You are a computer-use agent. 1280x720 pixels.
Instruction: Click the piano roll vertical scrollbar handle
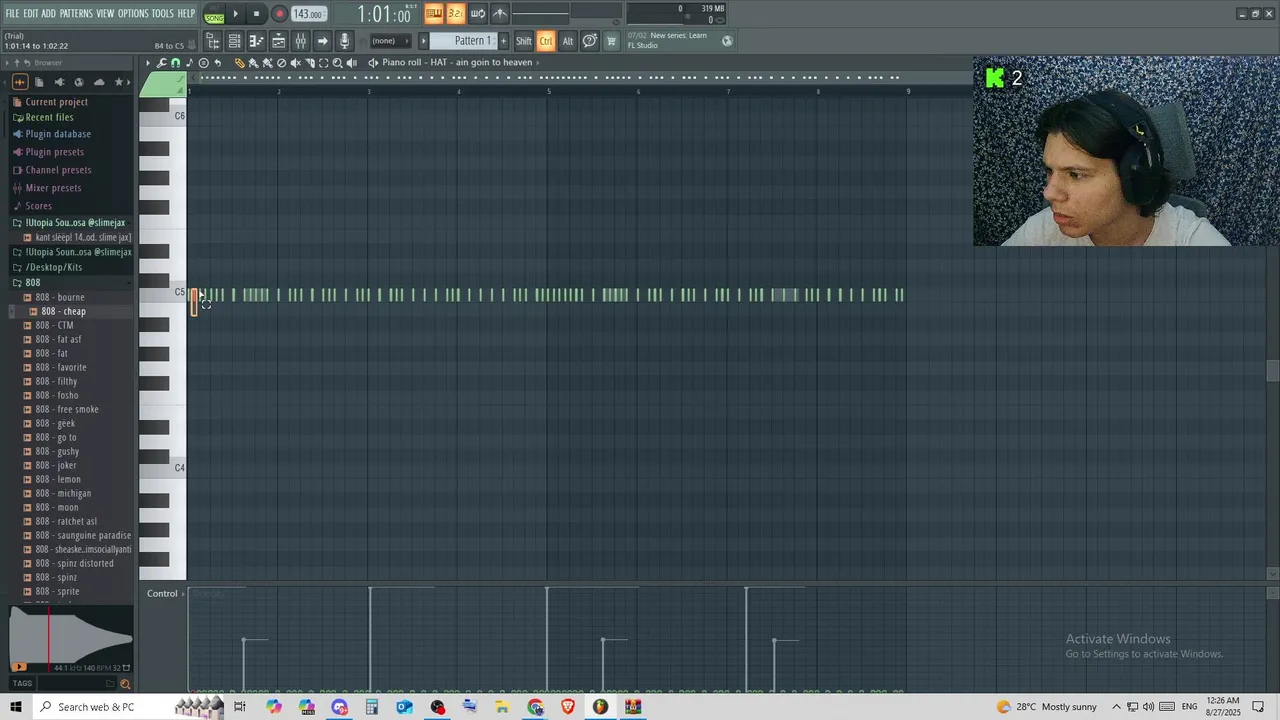[1272, 371]
